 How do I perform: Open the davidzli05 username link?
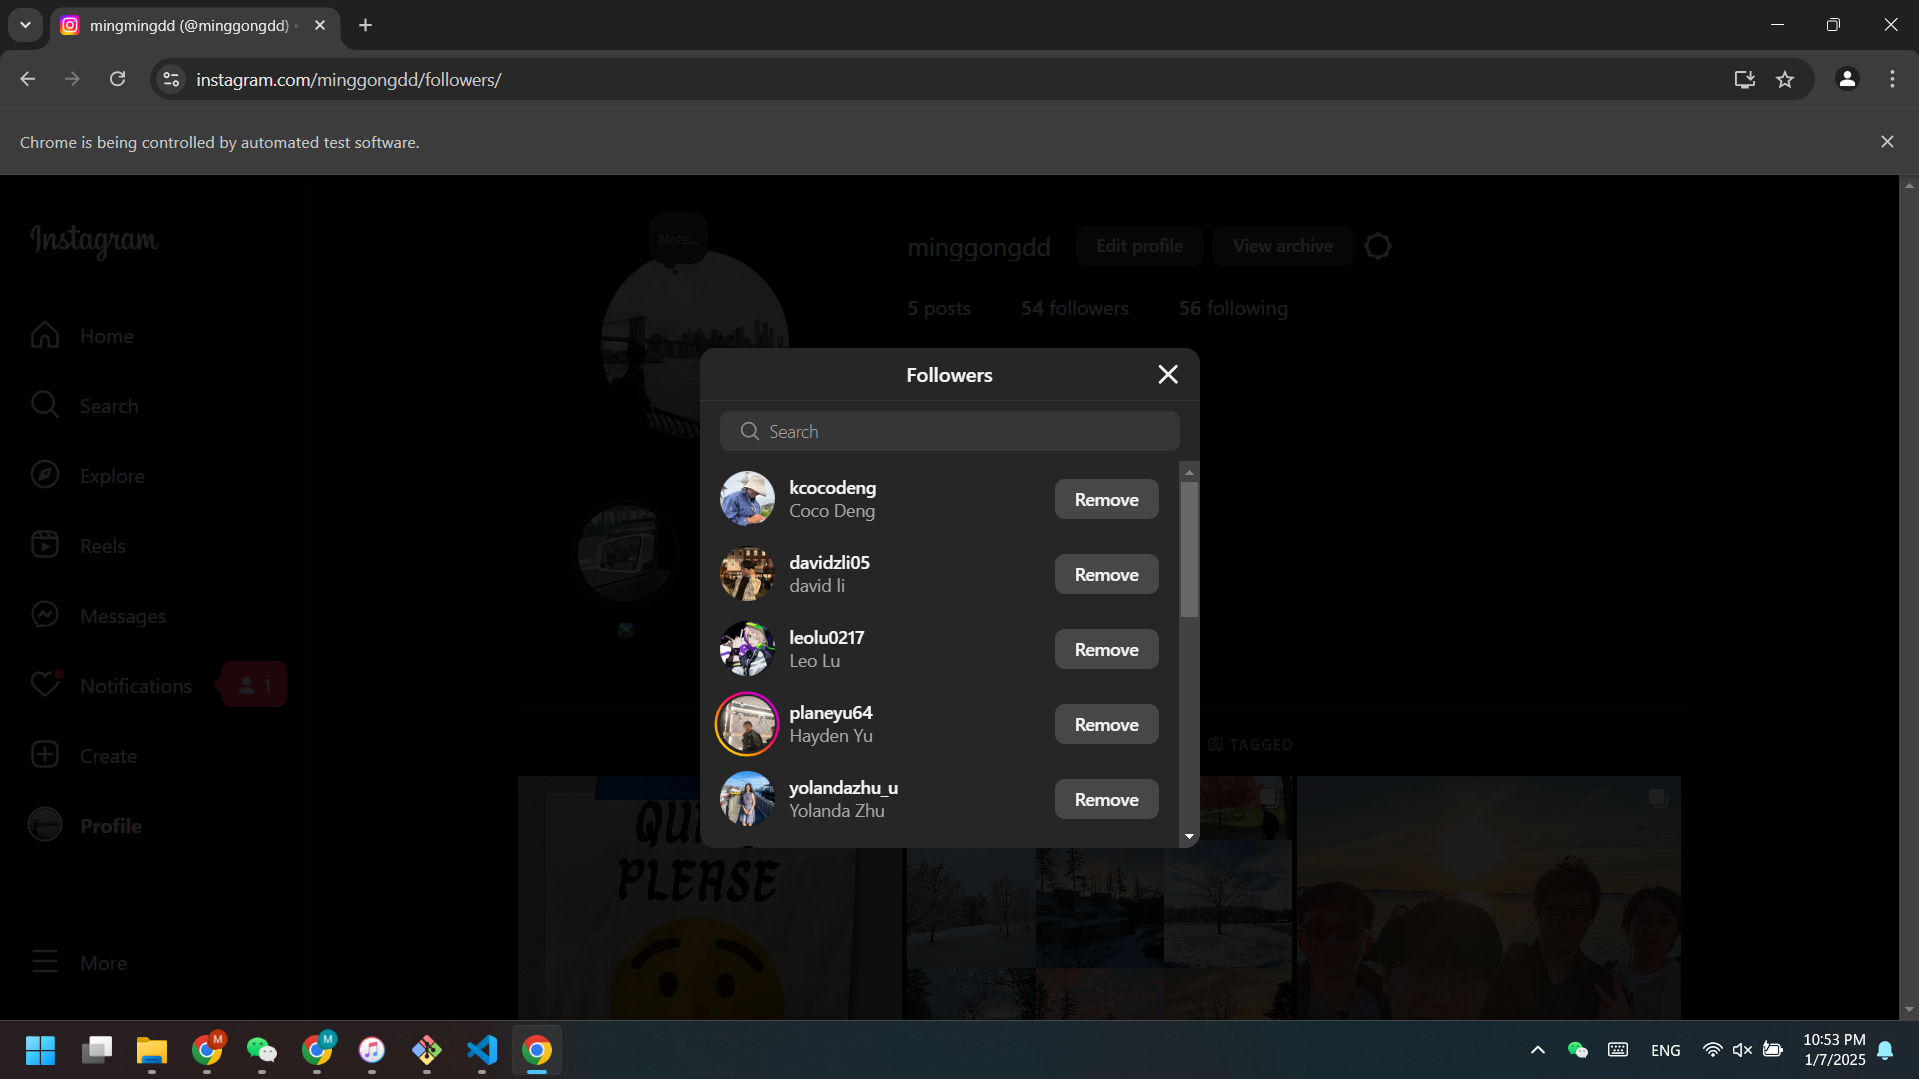coord(829,562)
